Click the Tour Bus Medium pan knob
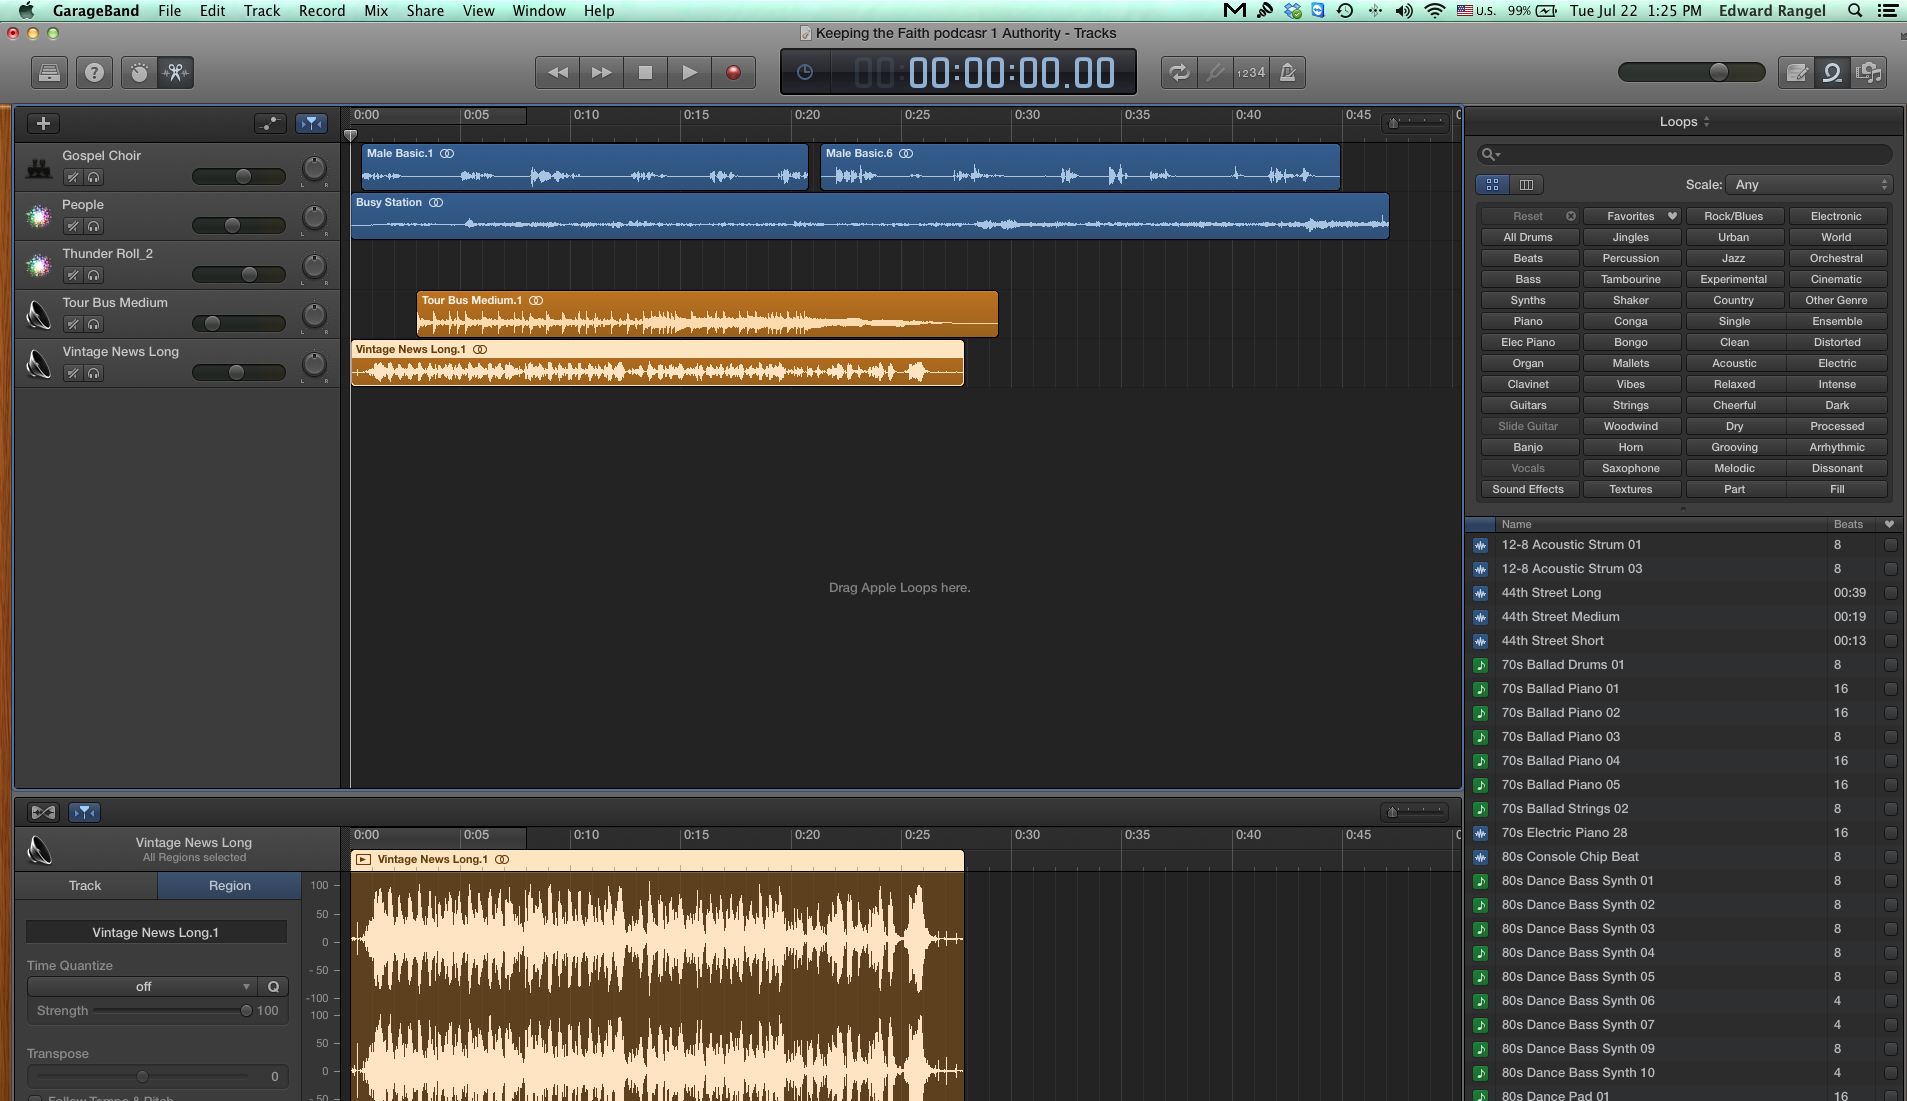 pos(314,316)
